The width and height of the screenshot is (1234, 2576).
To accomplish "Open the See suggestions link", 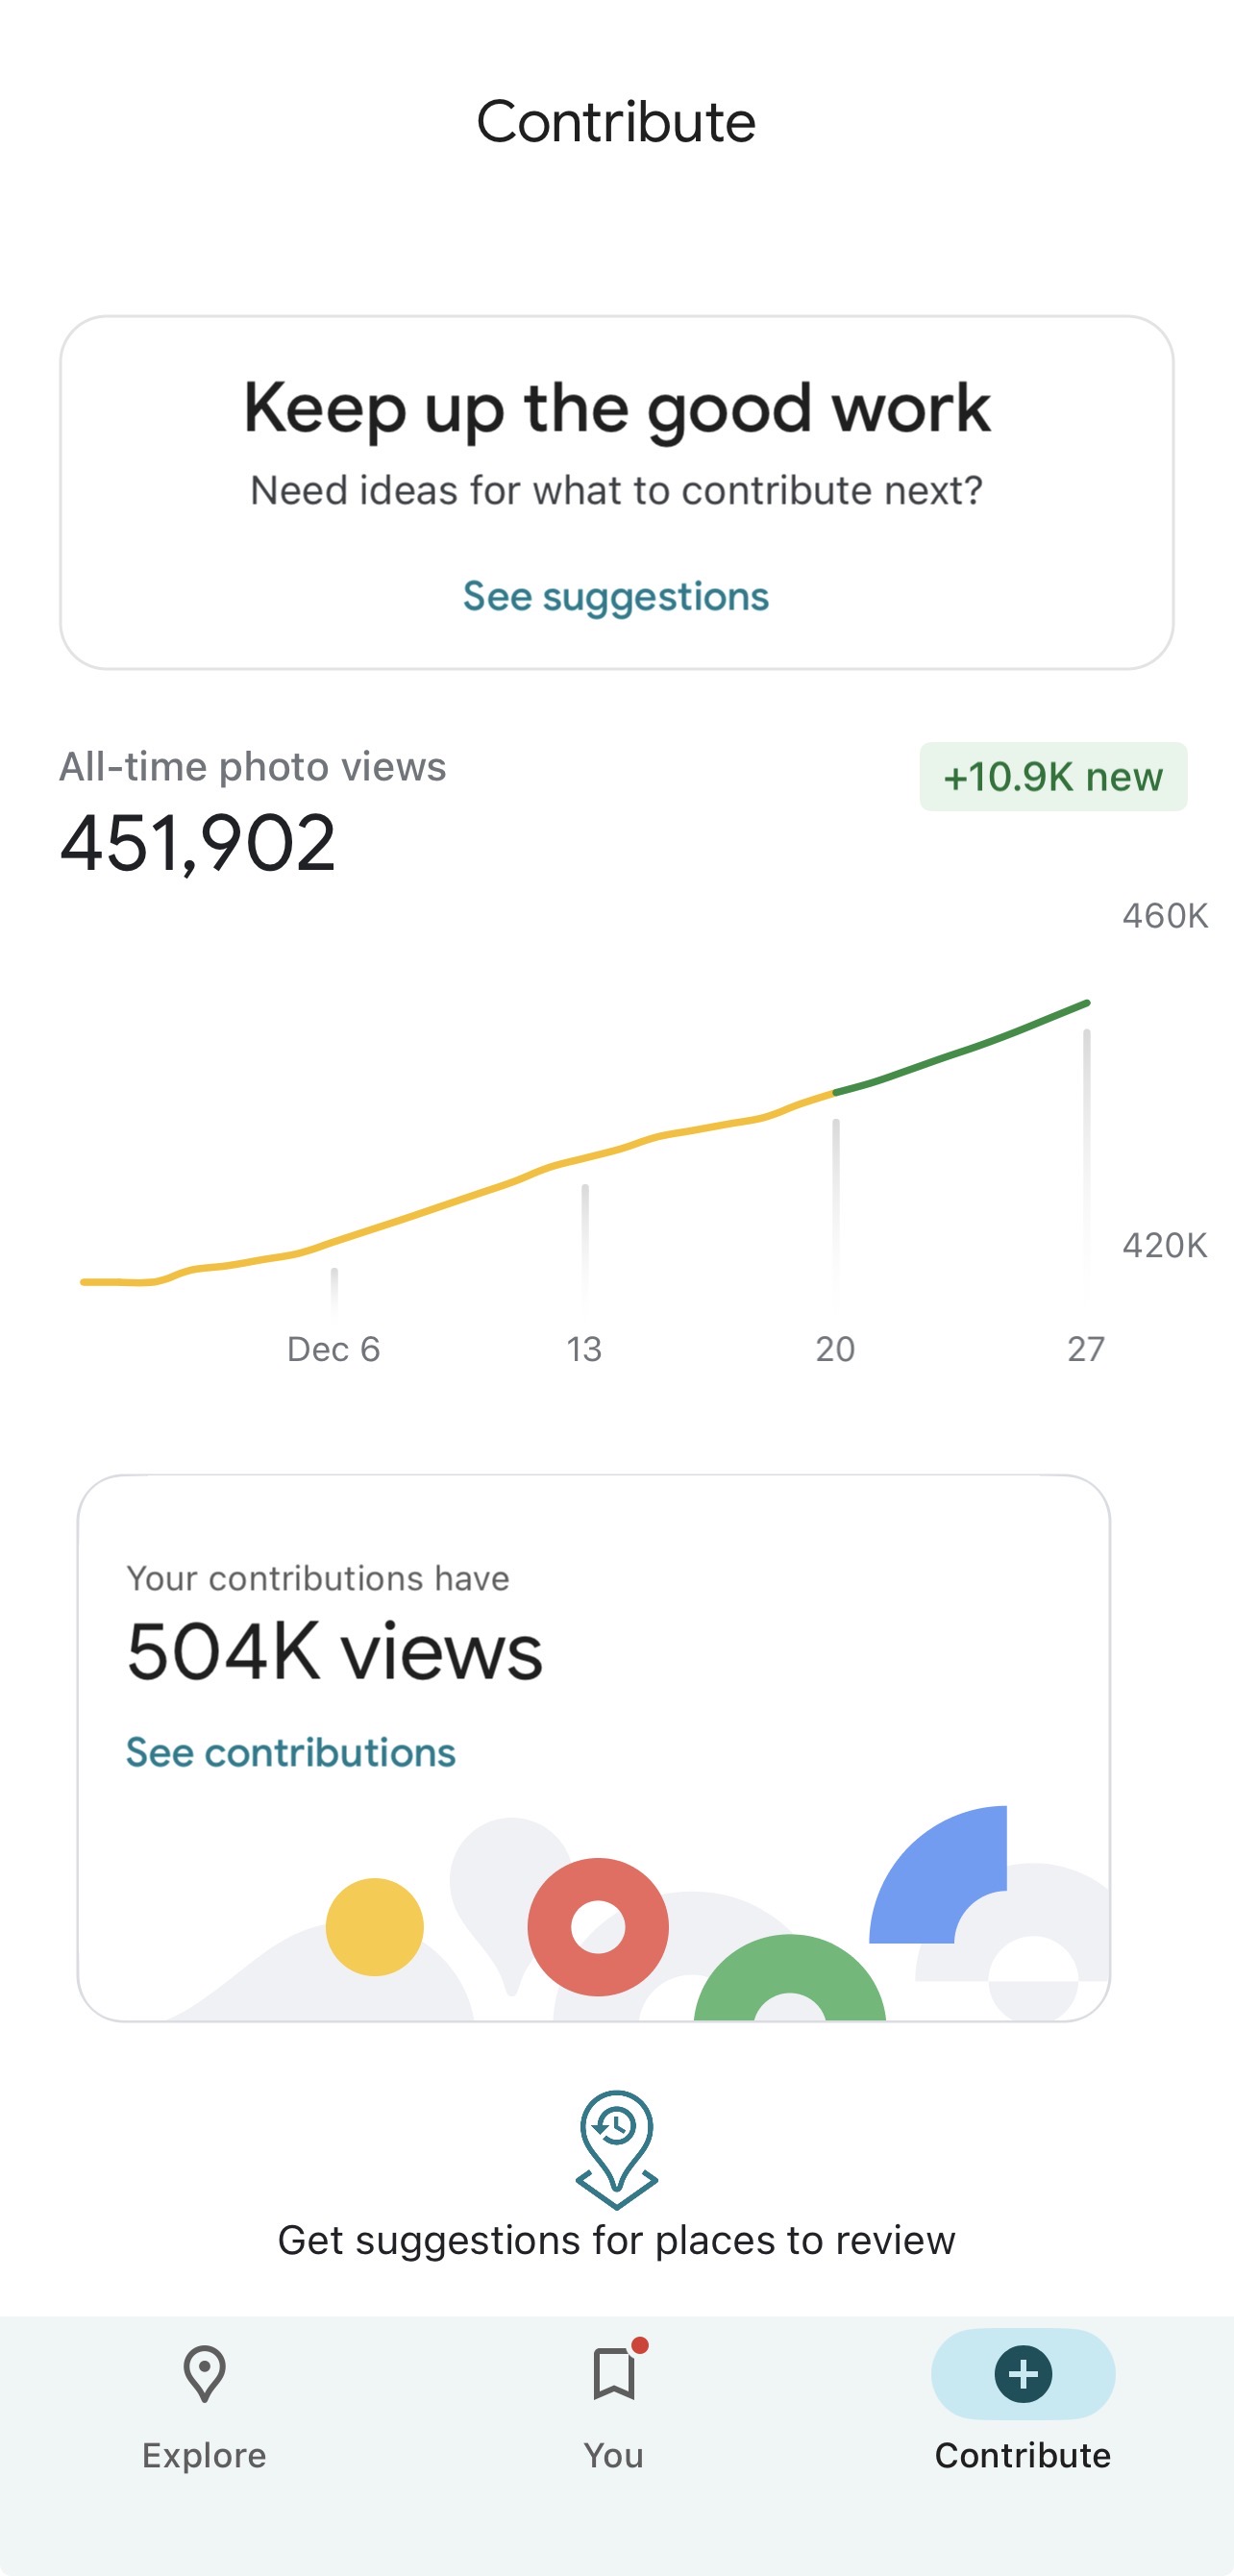I will point(616,597).
